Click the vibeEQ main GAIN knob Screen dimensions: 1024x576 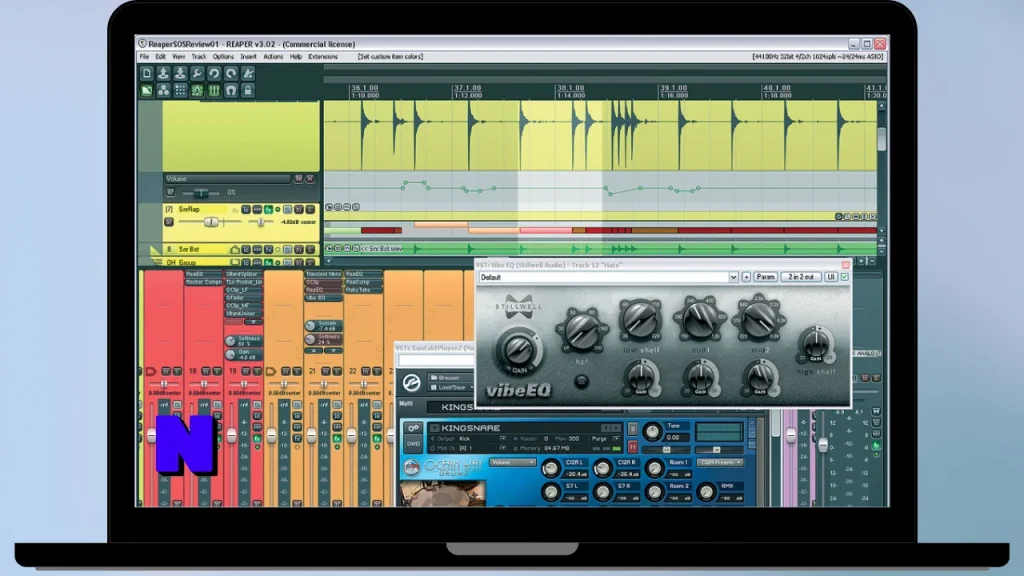(x=518, y=350)
